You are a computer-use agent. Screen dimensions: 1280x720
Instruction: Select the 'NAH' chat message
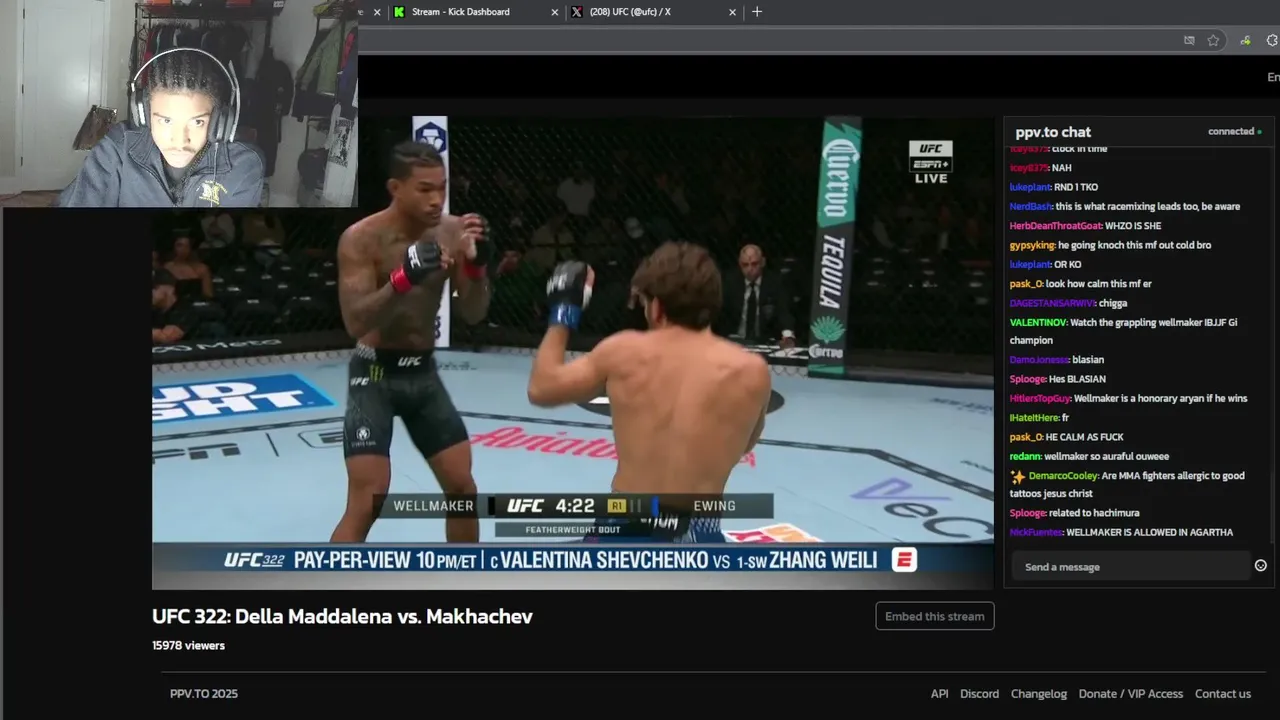(1040, 168)
